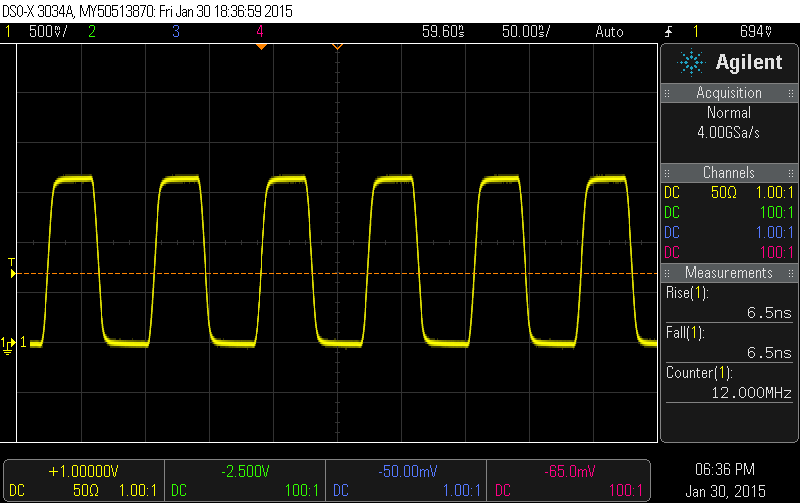Open the Measurements panel header

(729, 273)
